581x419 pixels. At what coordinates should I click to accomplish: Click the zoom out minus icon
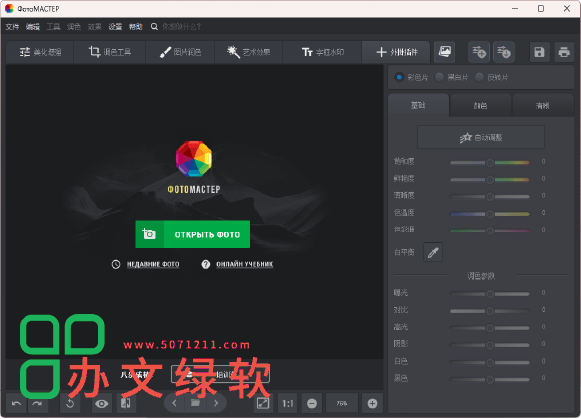[312, 403]
